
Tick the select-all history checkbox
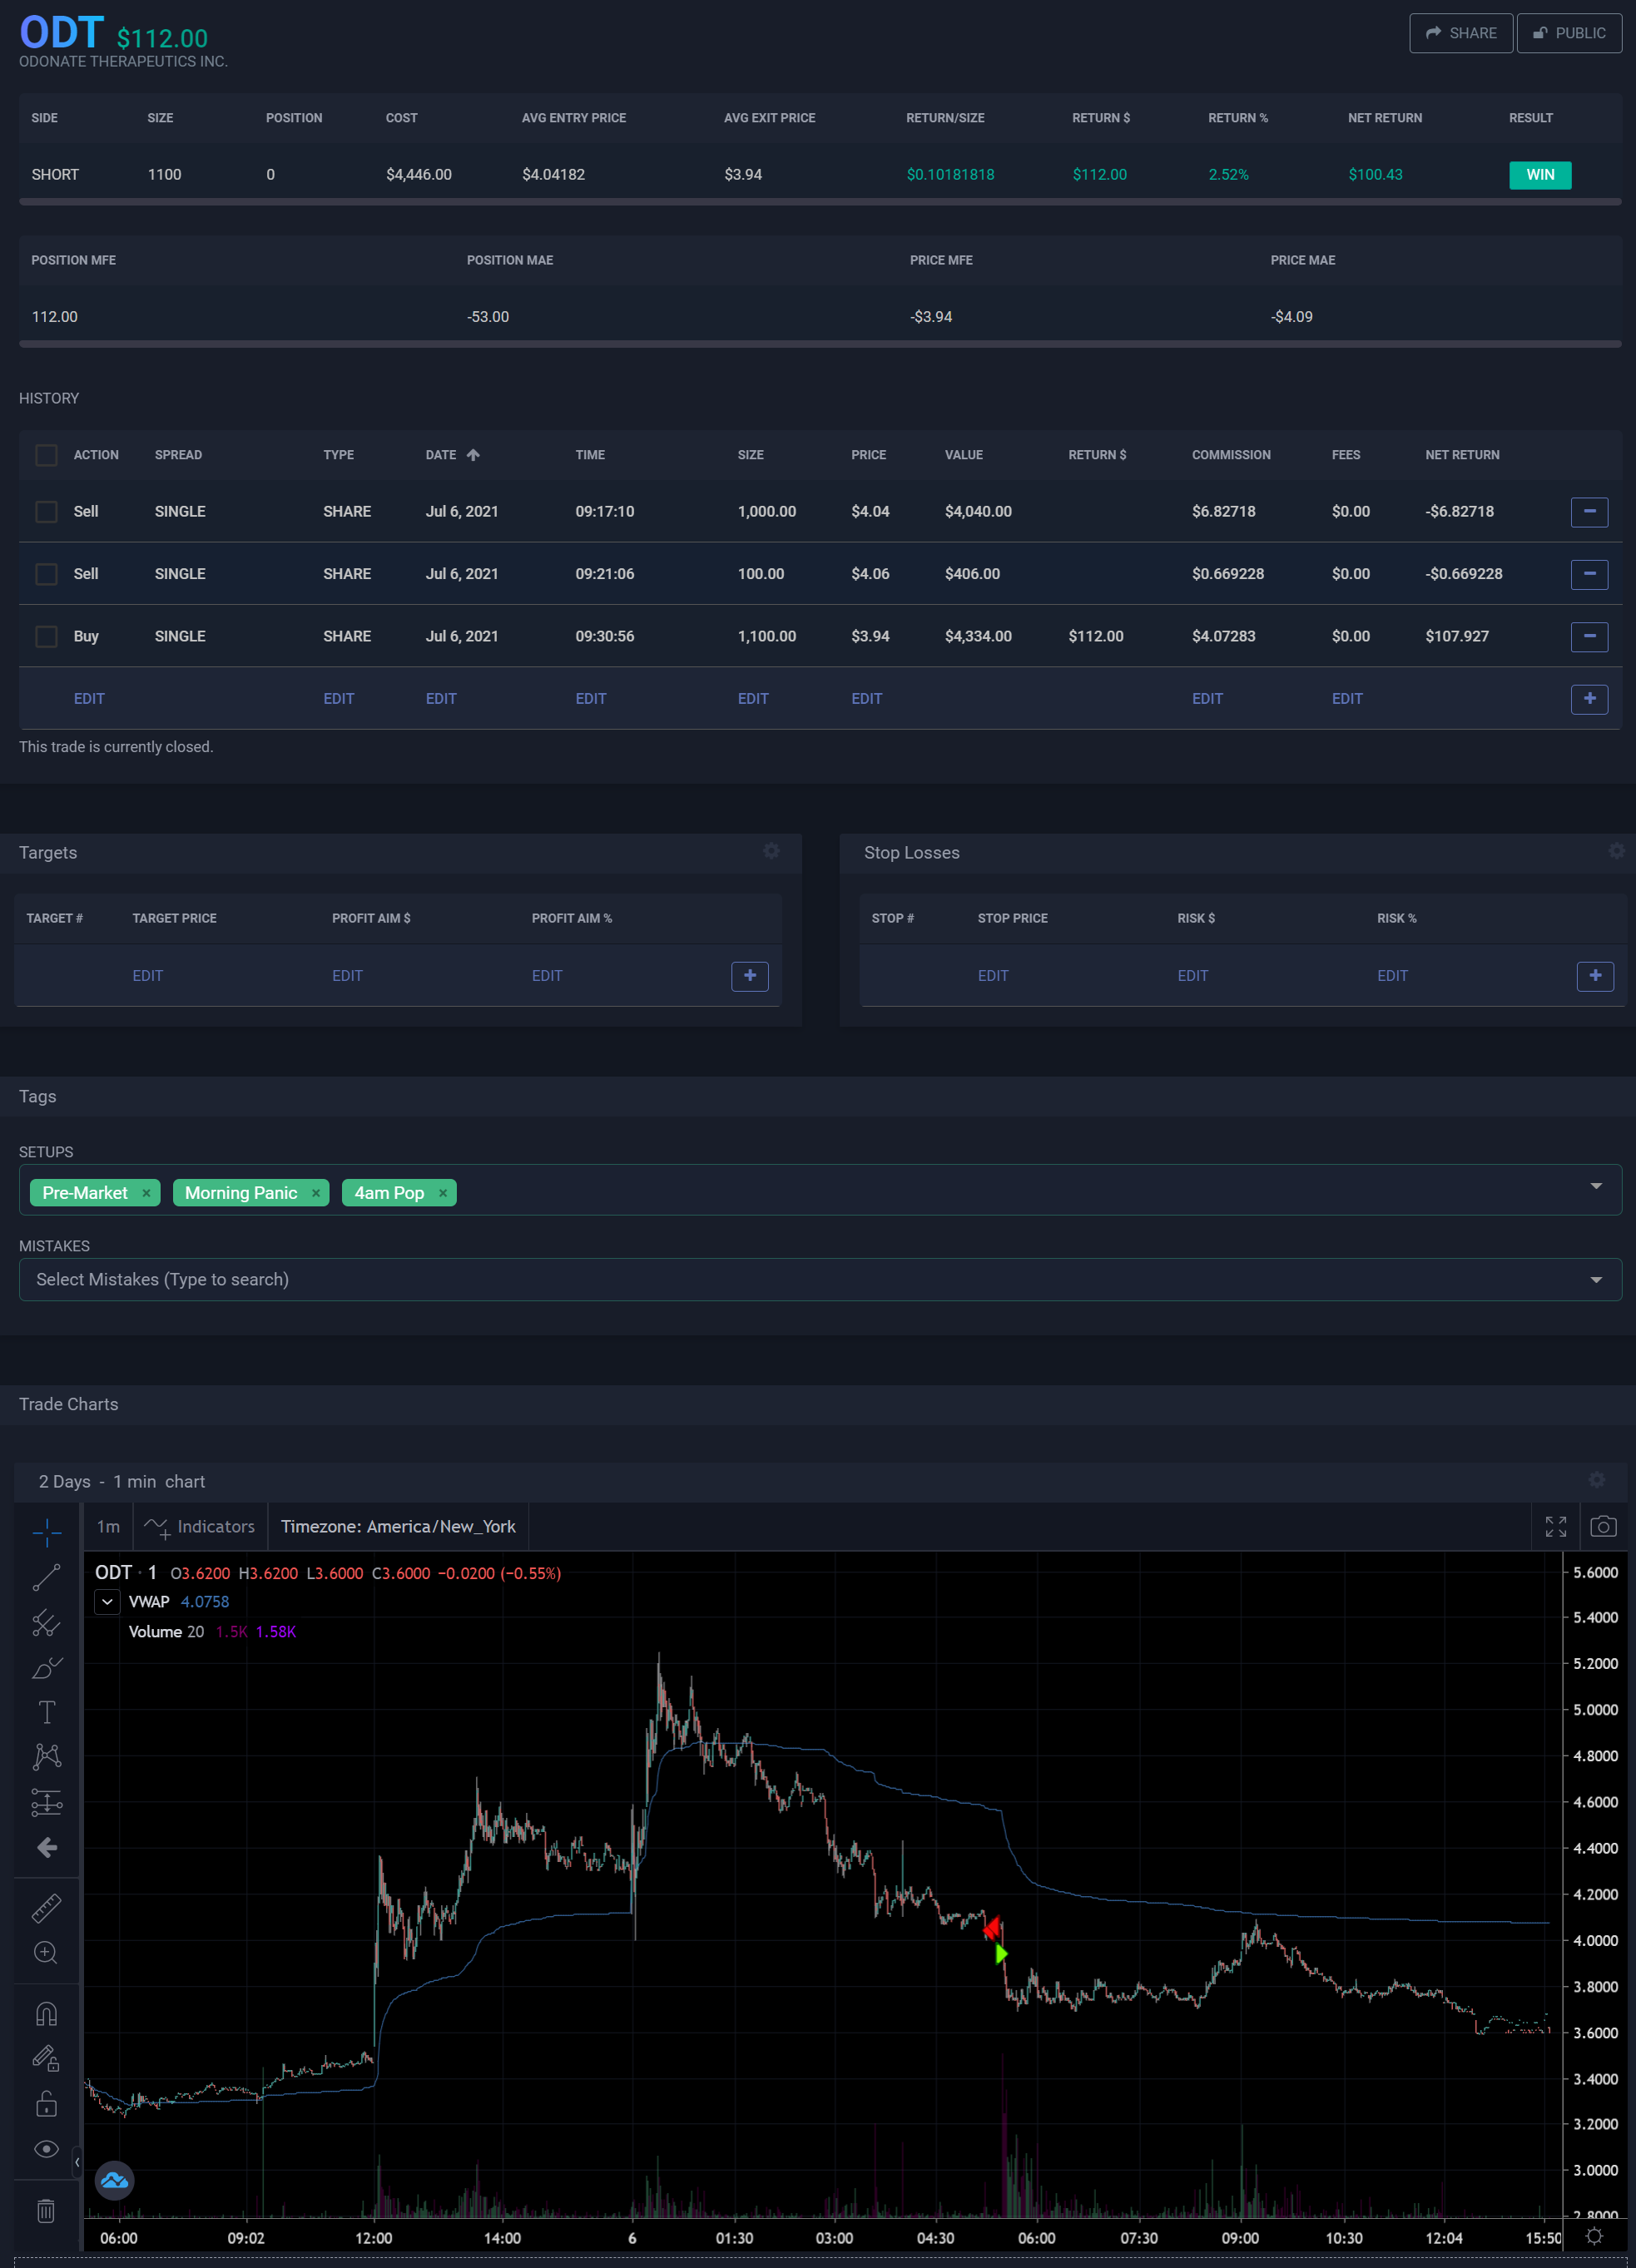click(46, 455)
